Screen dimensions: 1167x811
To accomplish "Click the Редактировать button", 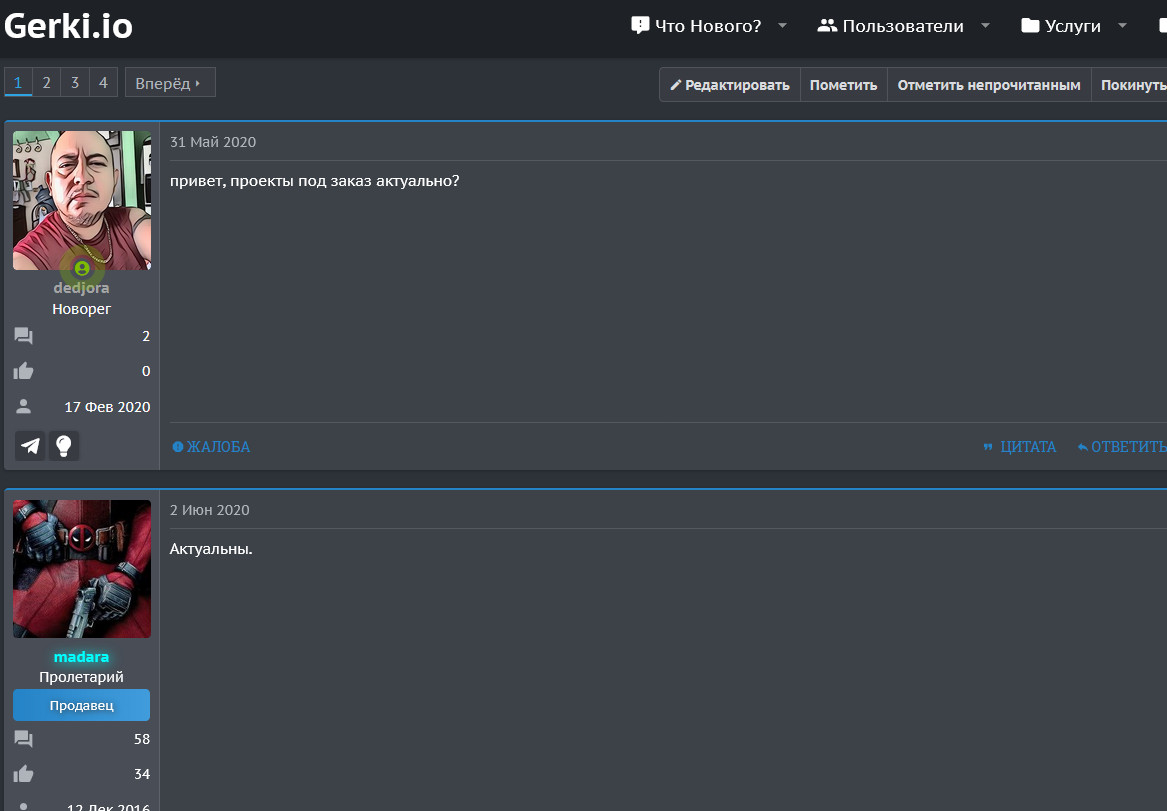I will click(x=730, y=85).
